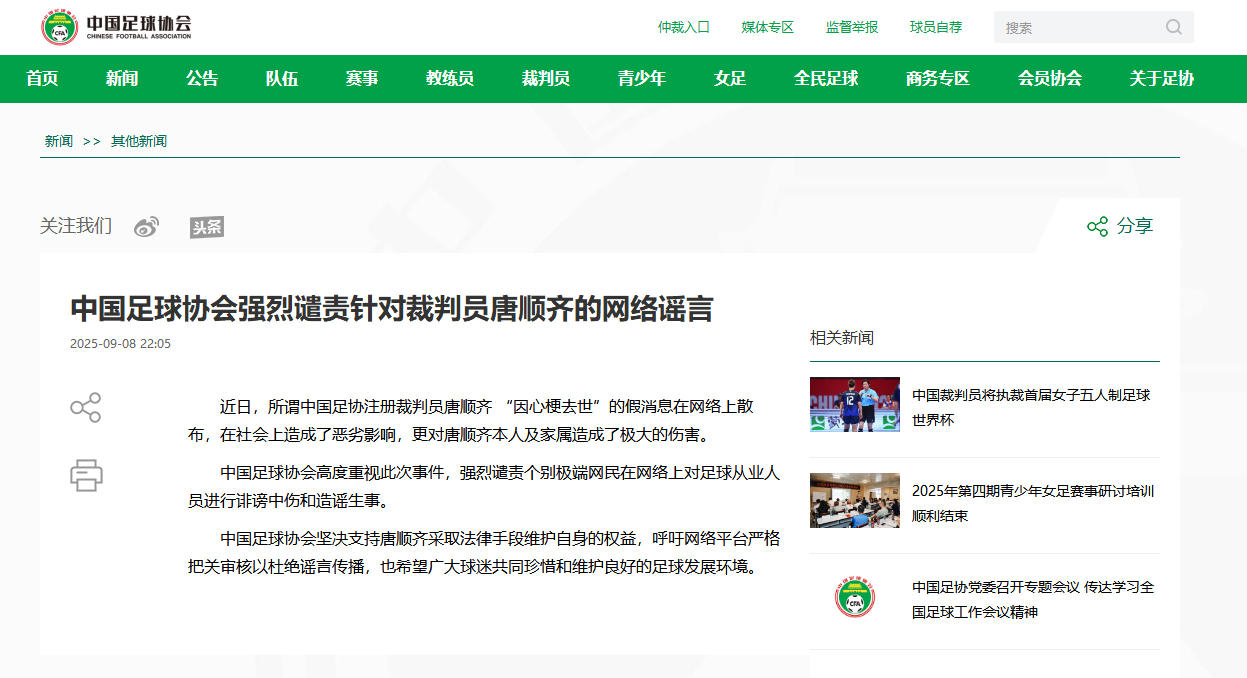Switch to the 女足 section
The image size is (1247, 678).
point(730,79)
